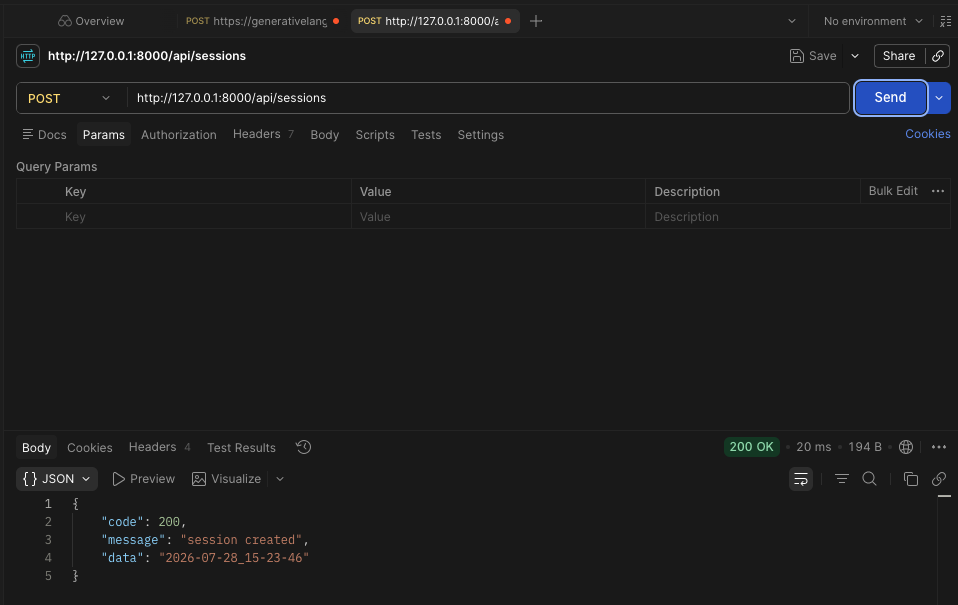Switch to the generativelang request tab

(263, 21)
